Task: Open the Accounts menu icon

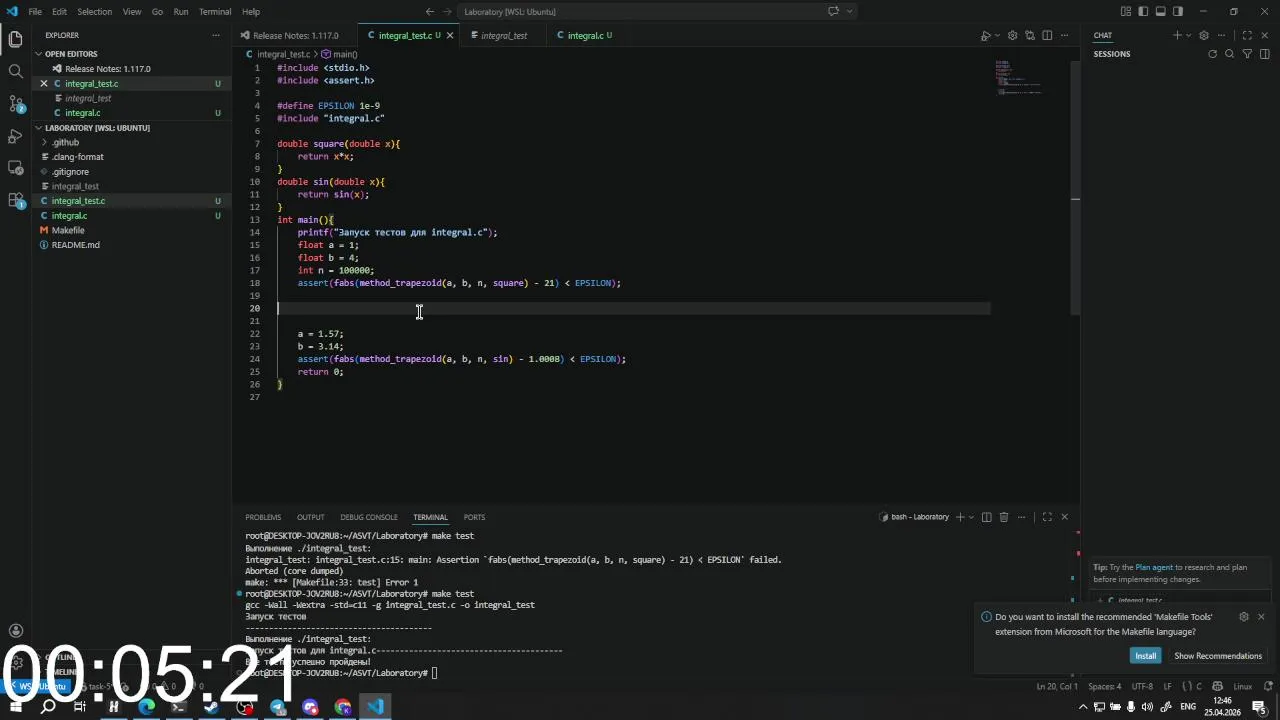Action: coord(15,631)
